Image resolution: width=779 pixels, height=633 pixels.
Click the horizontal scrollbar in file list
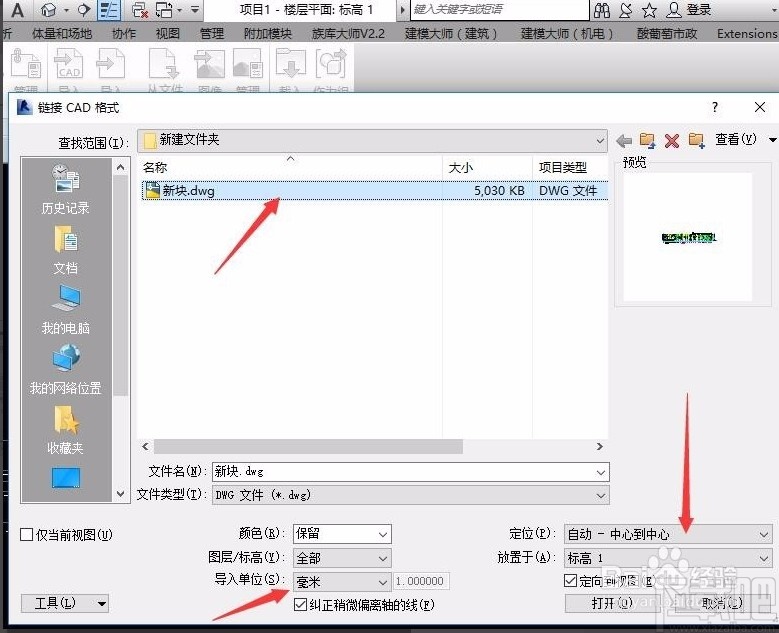308,447
